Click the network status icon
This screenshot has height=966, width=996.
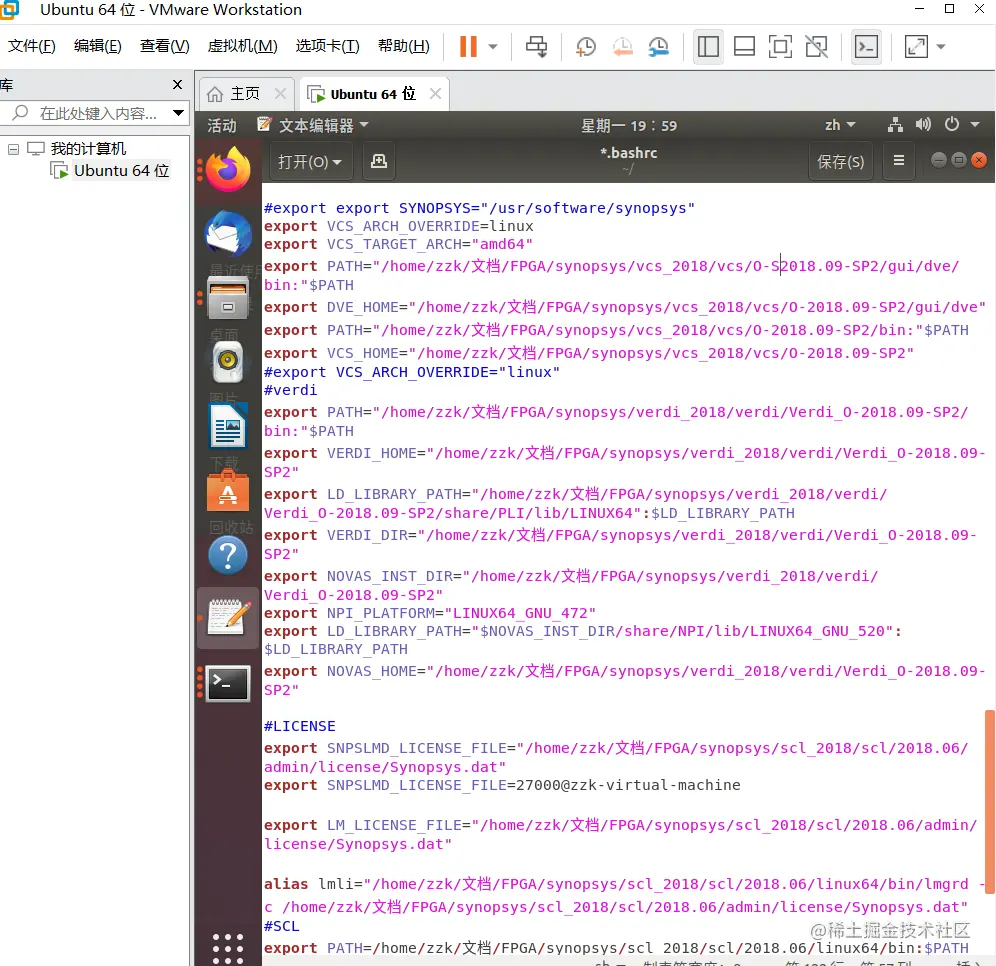tap(895, 125)
